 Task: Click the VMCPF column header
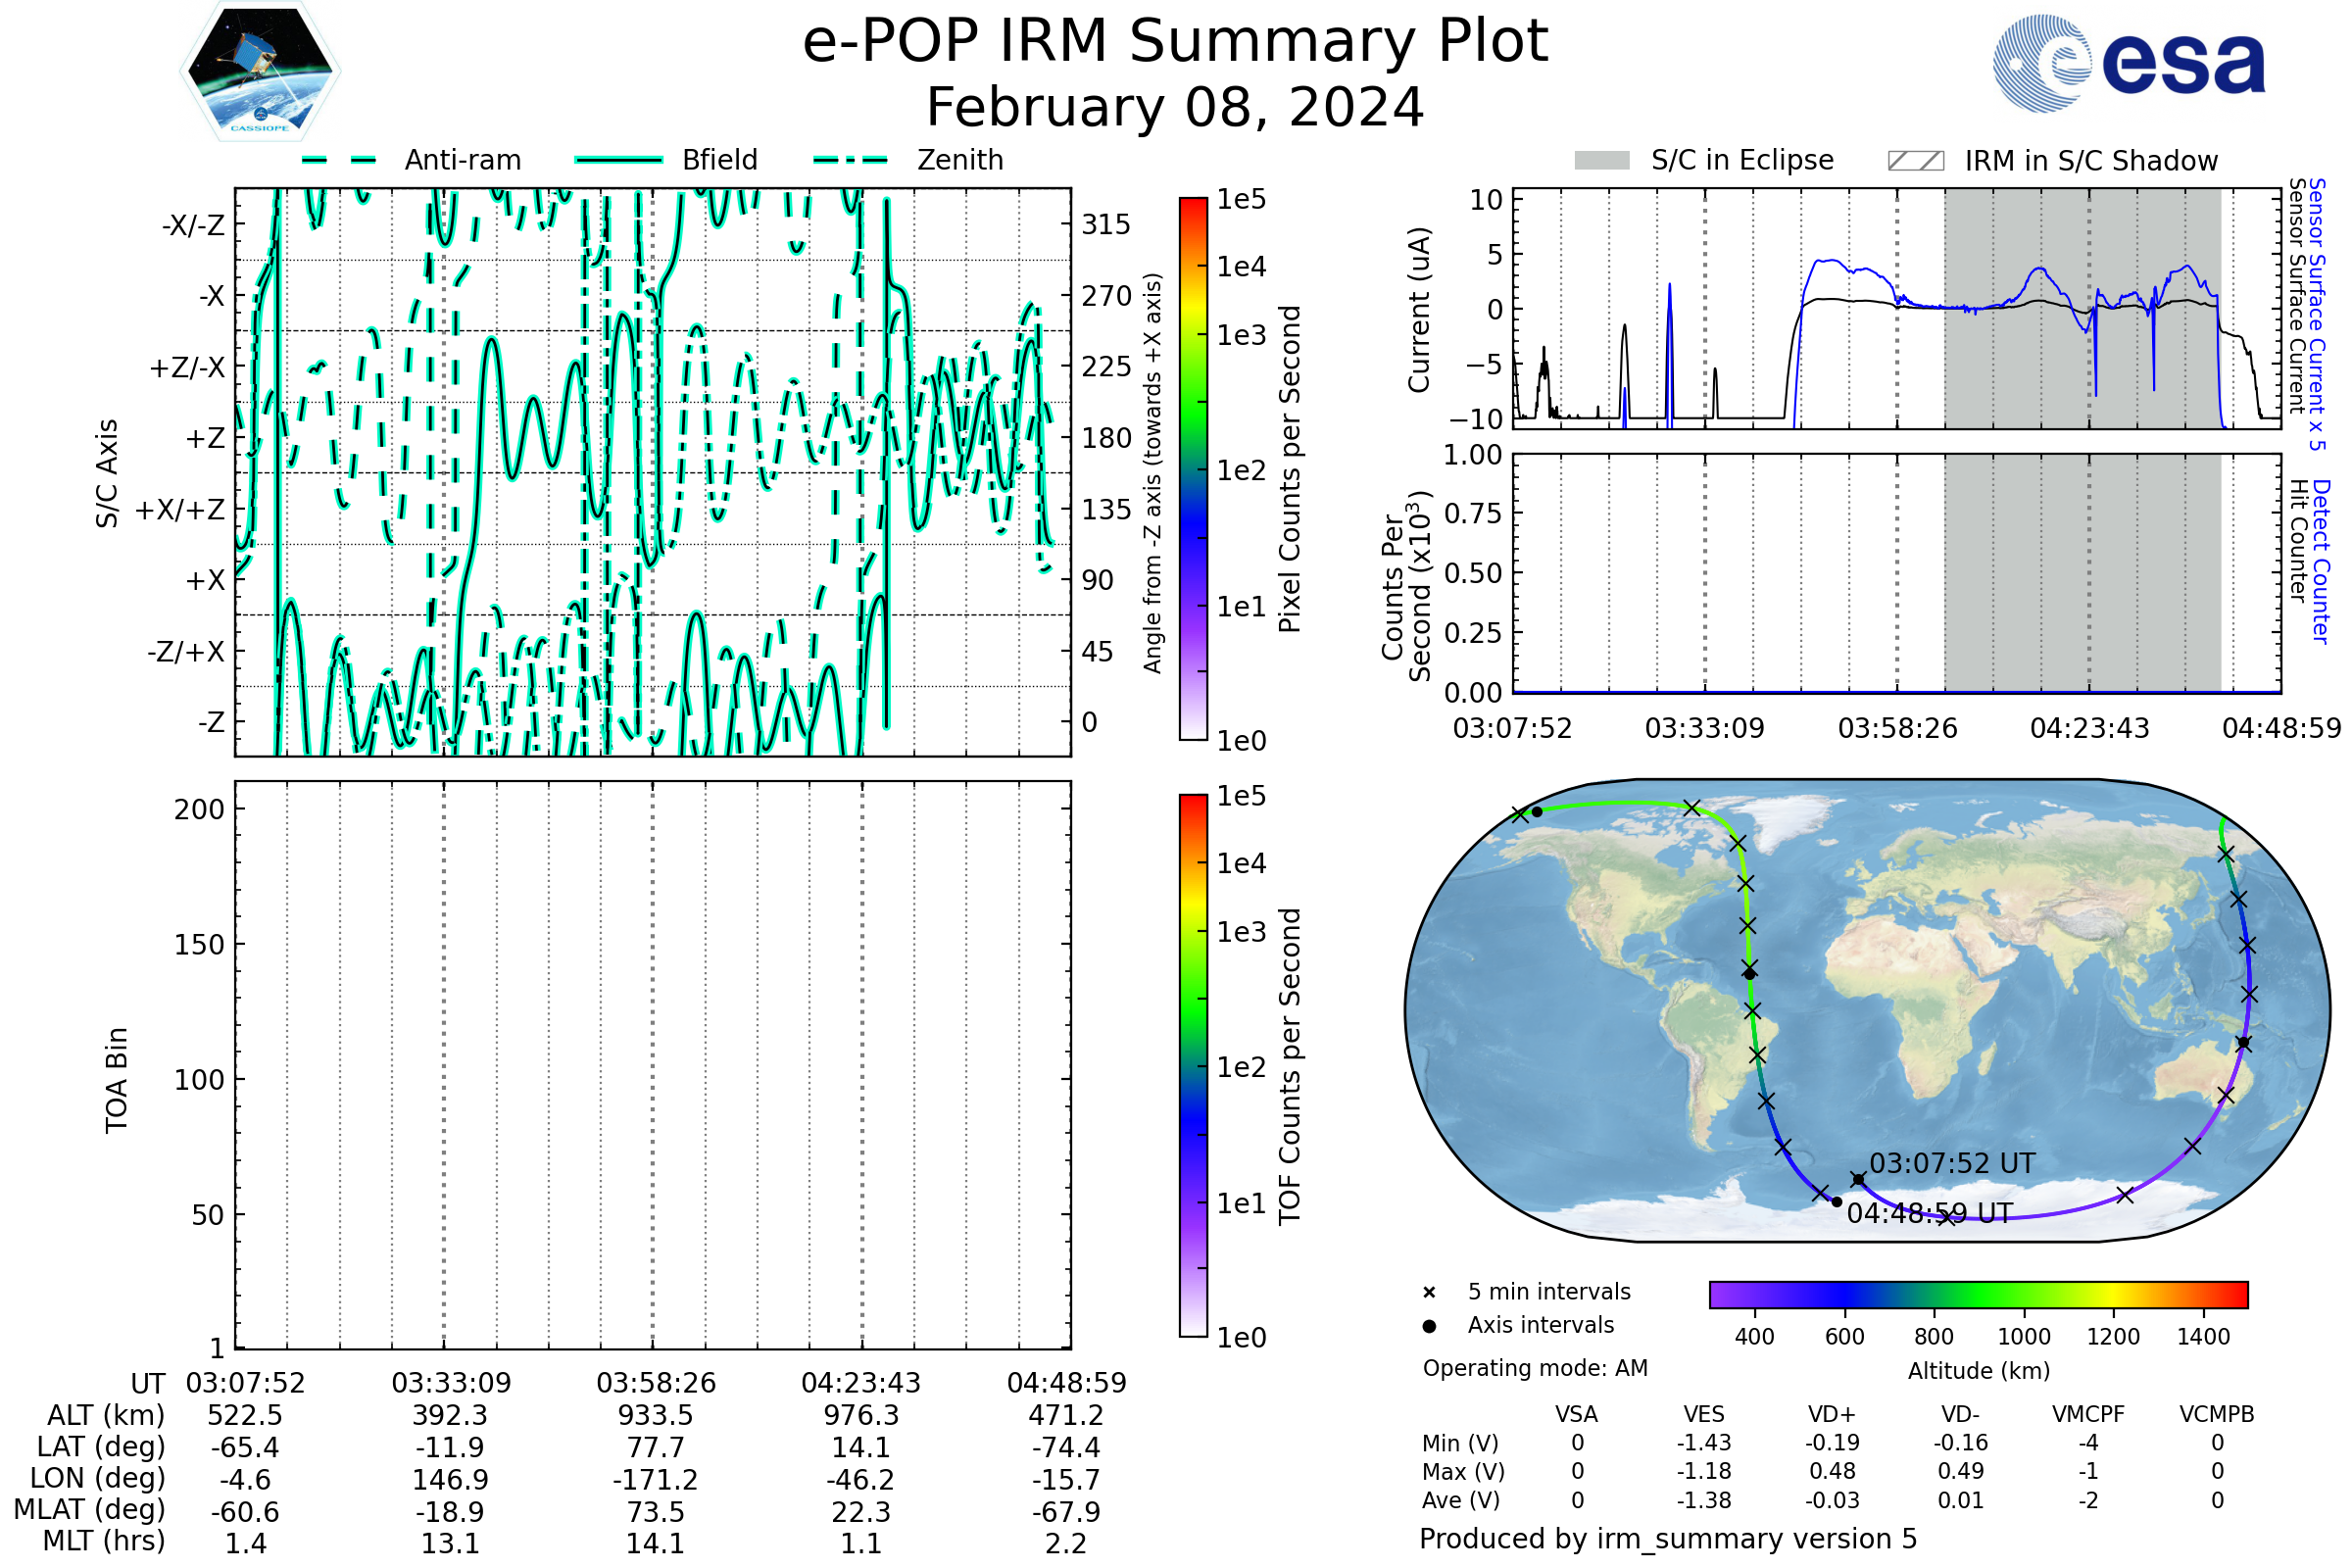coord(2088,1415)
